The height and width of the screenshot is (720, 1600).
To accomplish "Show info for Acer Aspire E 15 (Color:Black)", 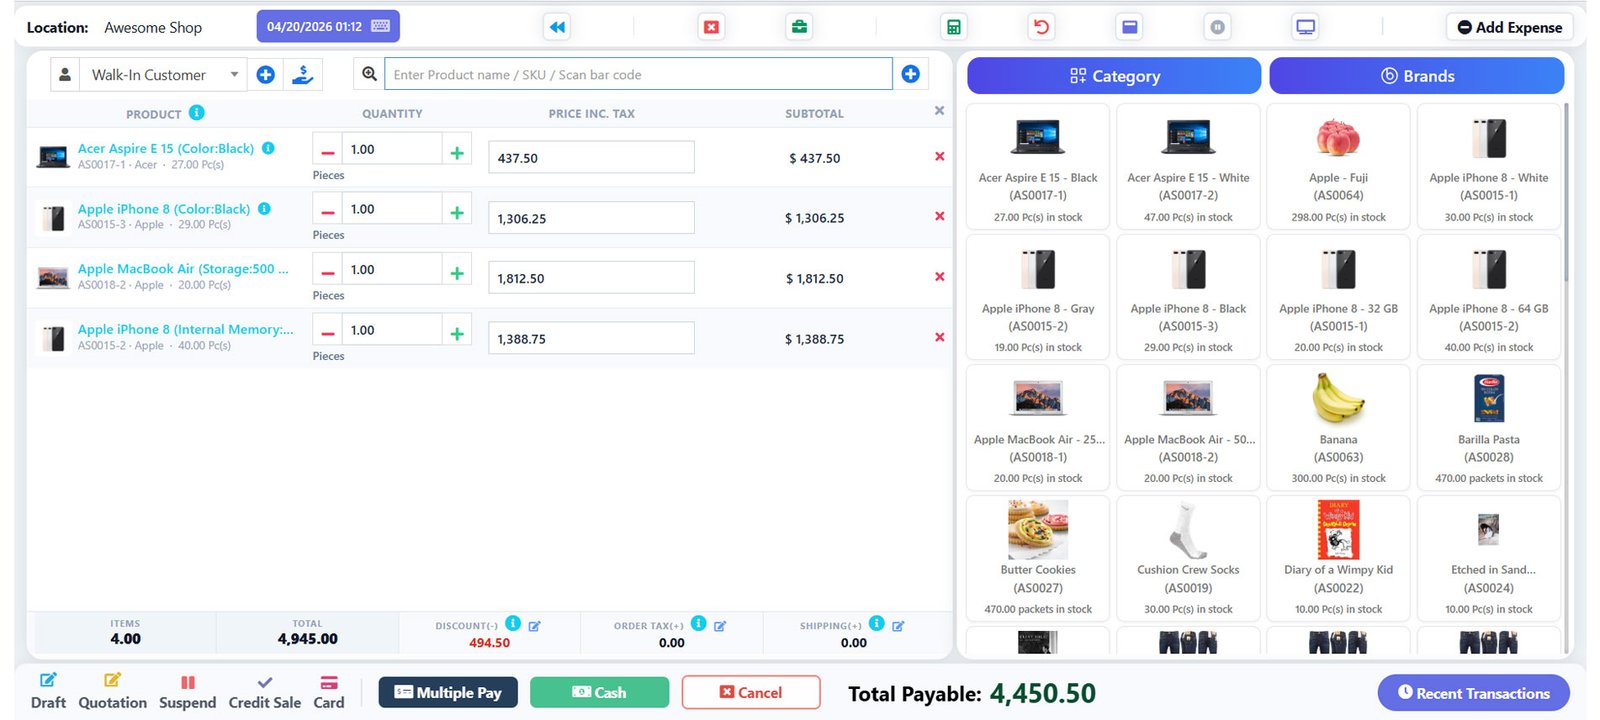I will click(268, 148).
